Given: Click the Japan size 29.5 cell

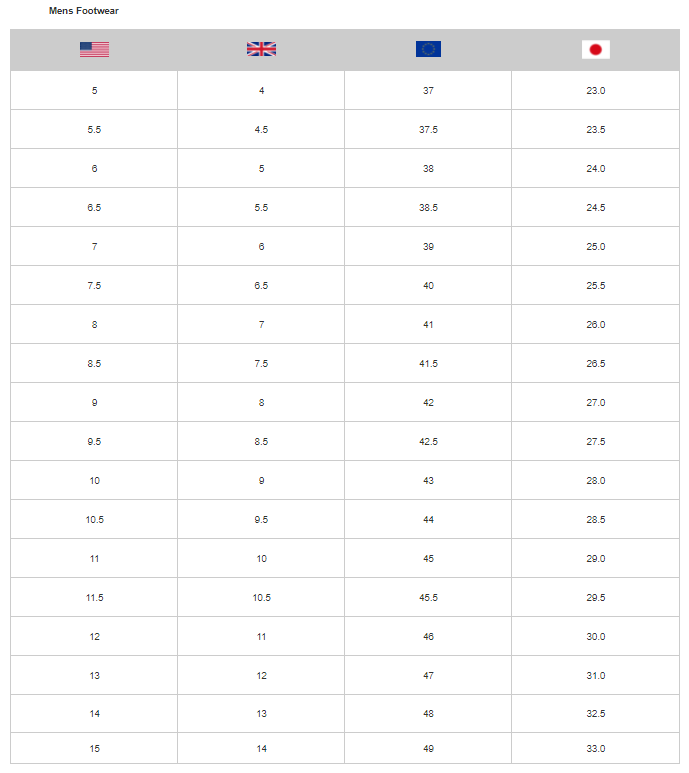Looking at the screenshot, I should point(595,598).
